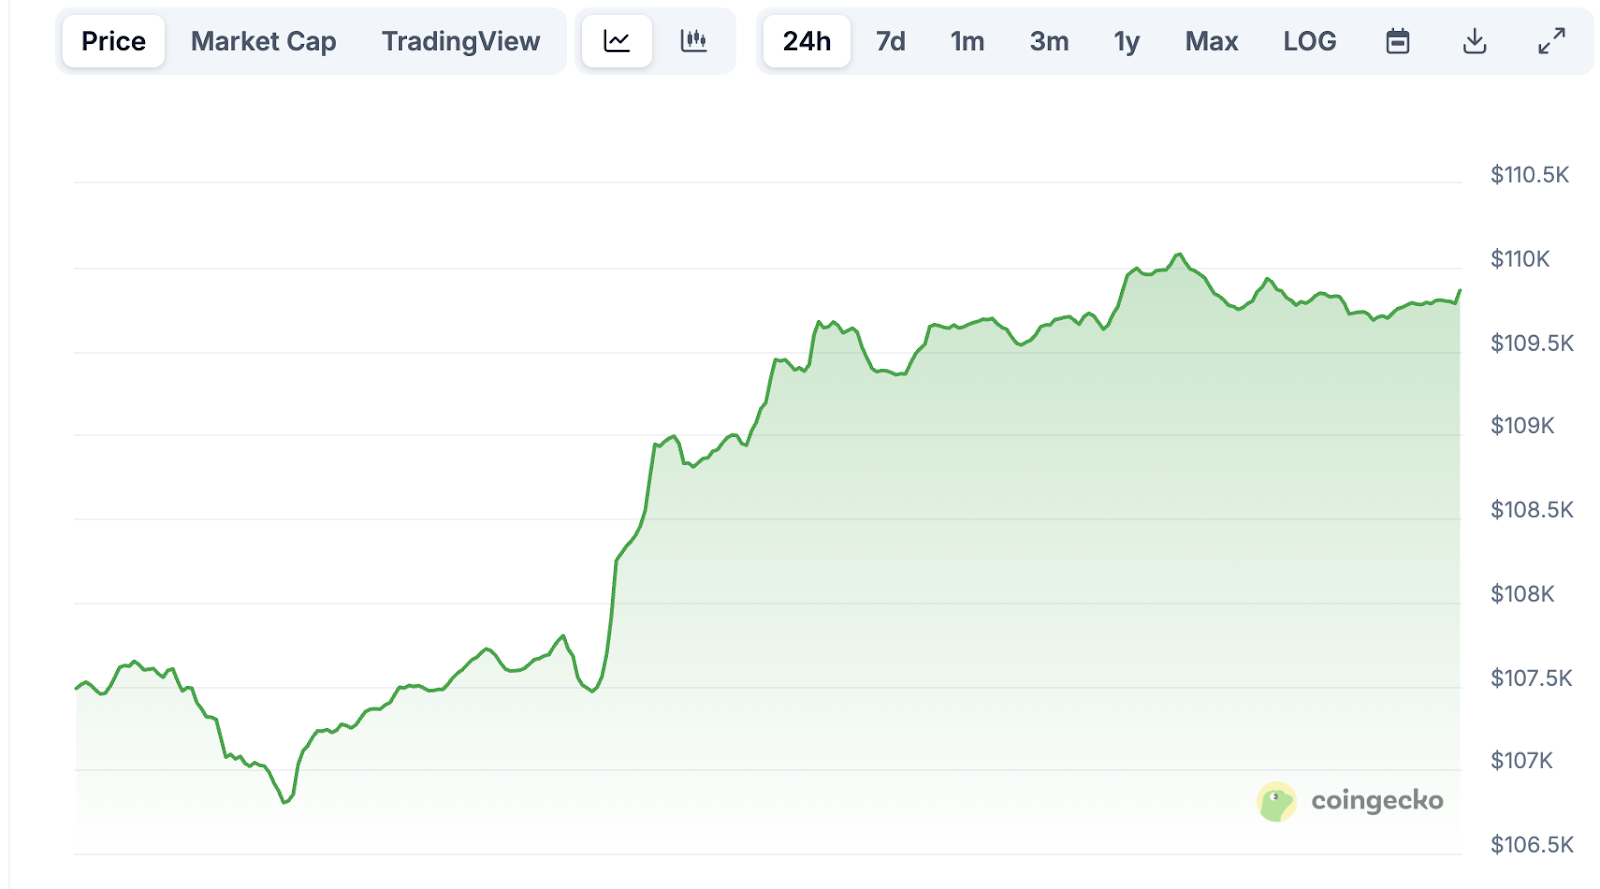Switch to candlestick chart view icon
The height and width of the screenshot is (889, 1600).
(693, 41)
